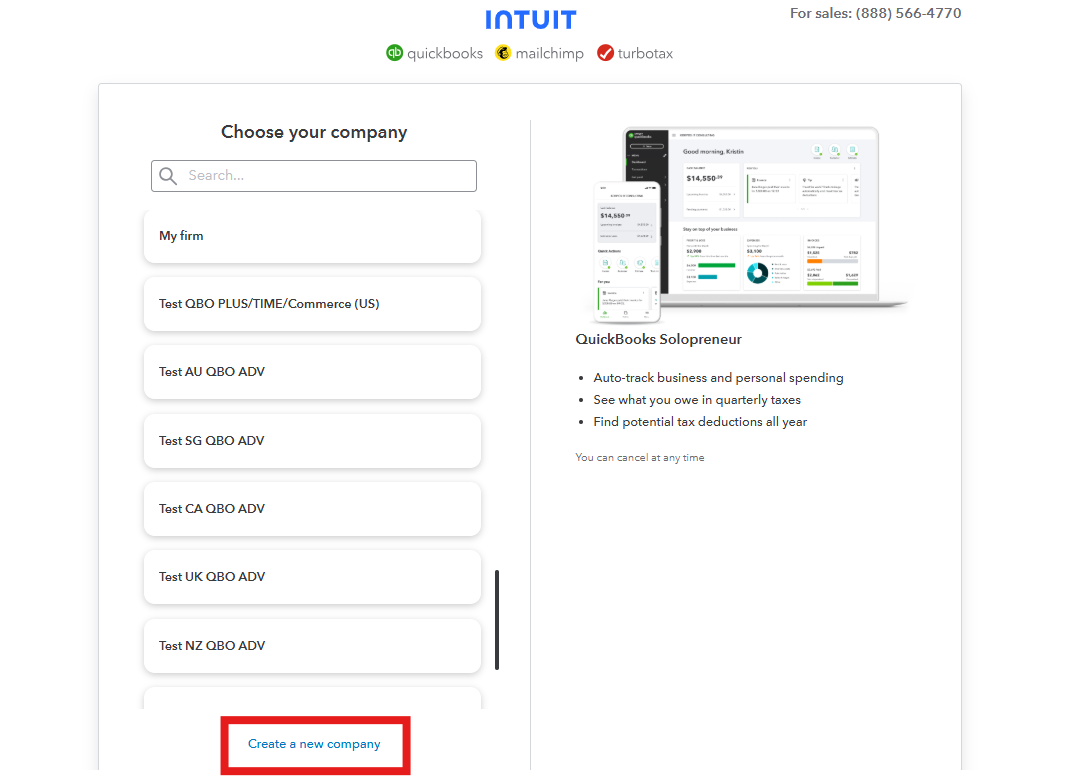Click the company list scrollbar thumb

click(497, 620)
